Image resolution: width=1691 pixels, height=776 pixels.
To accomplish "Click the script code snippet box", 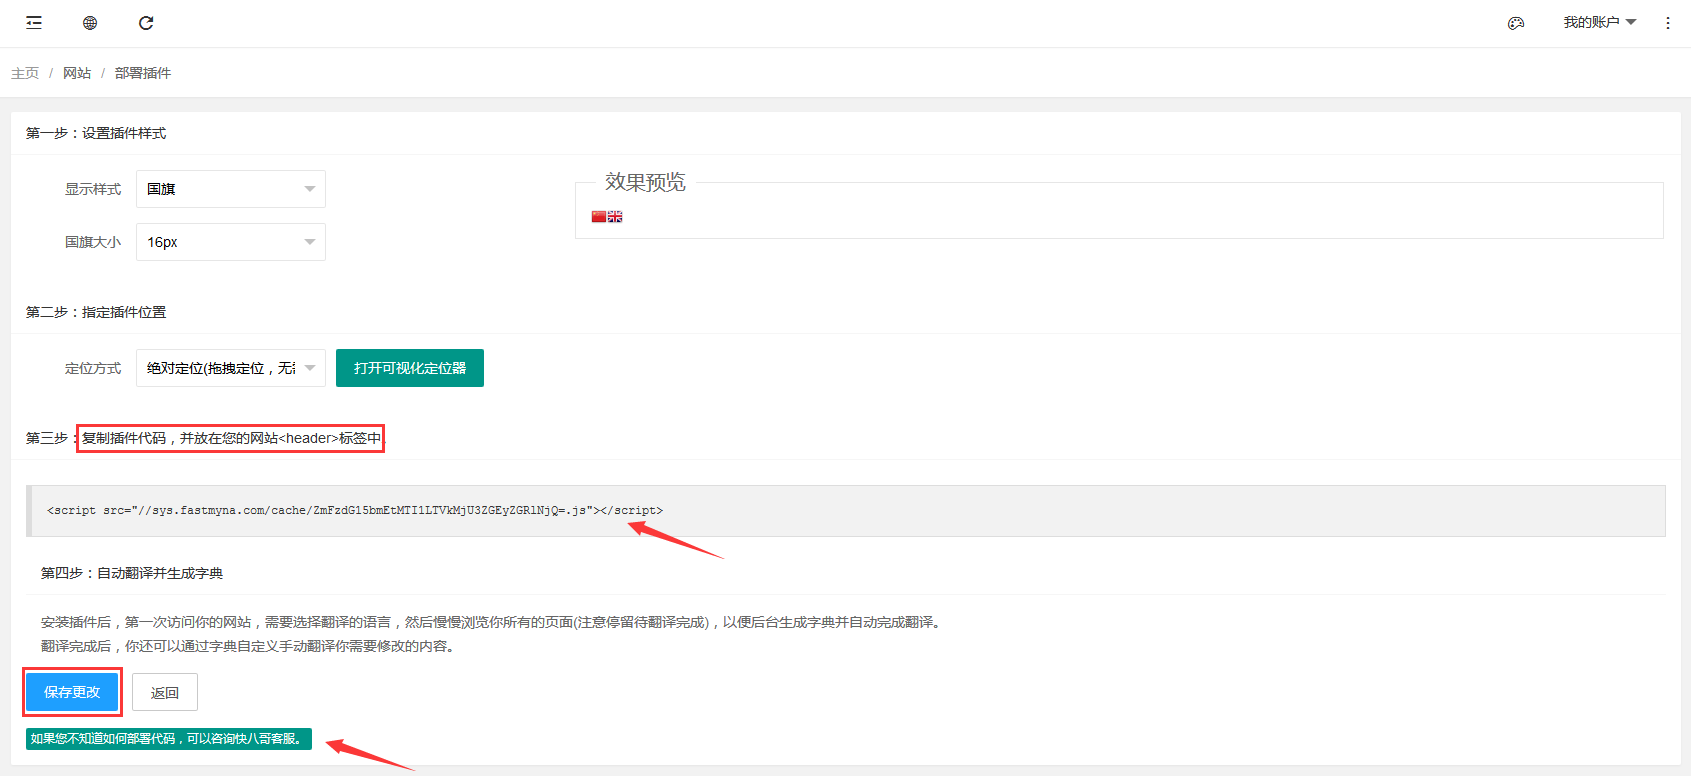I will [846, 511].
